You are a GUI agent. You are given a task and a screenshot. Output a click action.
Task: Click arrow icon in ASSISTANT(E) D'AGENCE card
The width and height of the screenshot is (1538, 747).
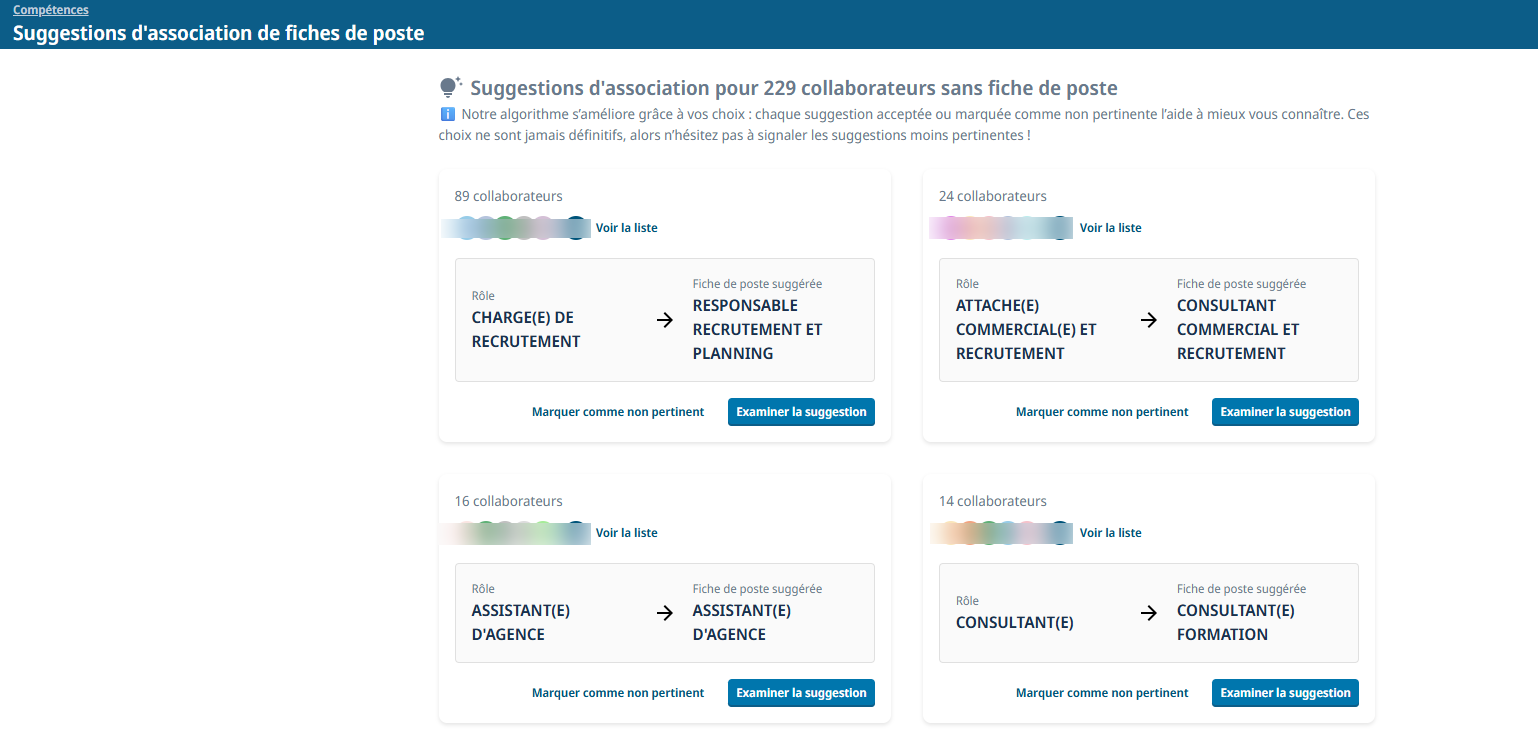point(665,613)
